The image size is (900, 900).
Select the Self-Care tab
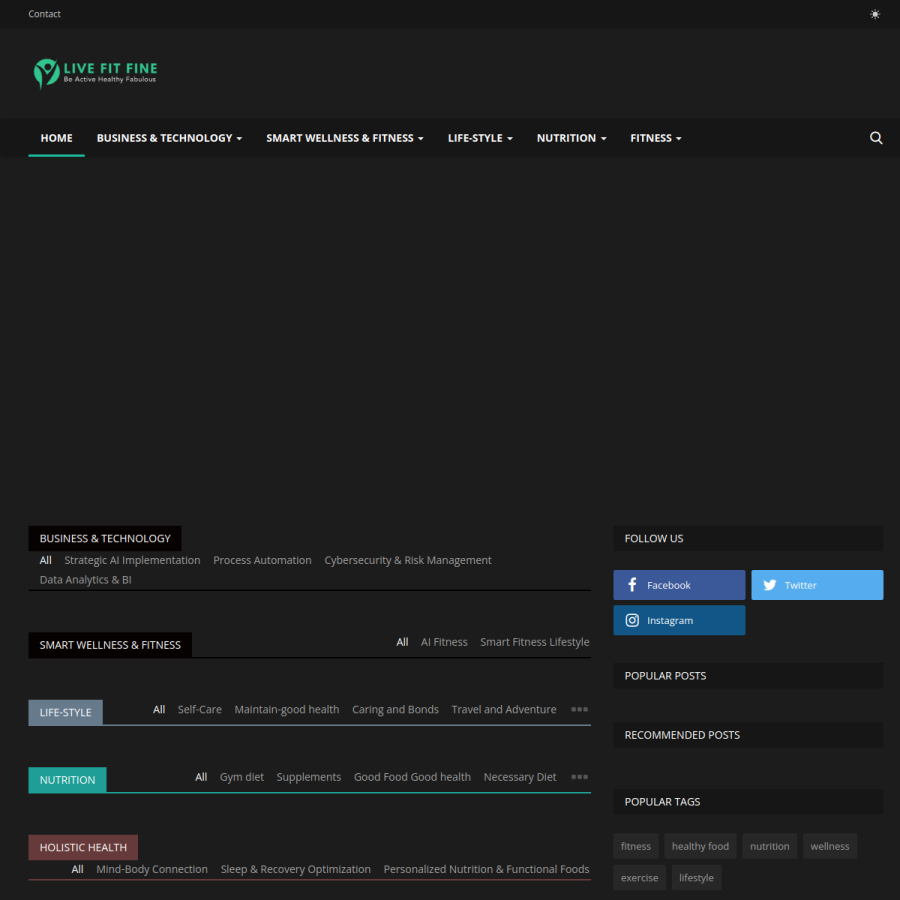tap(199, 709)
